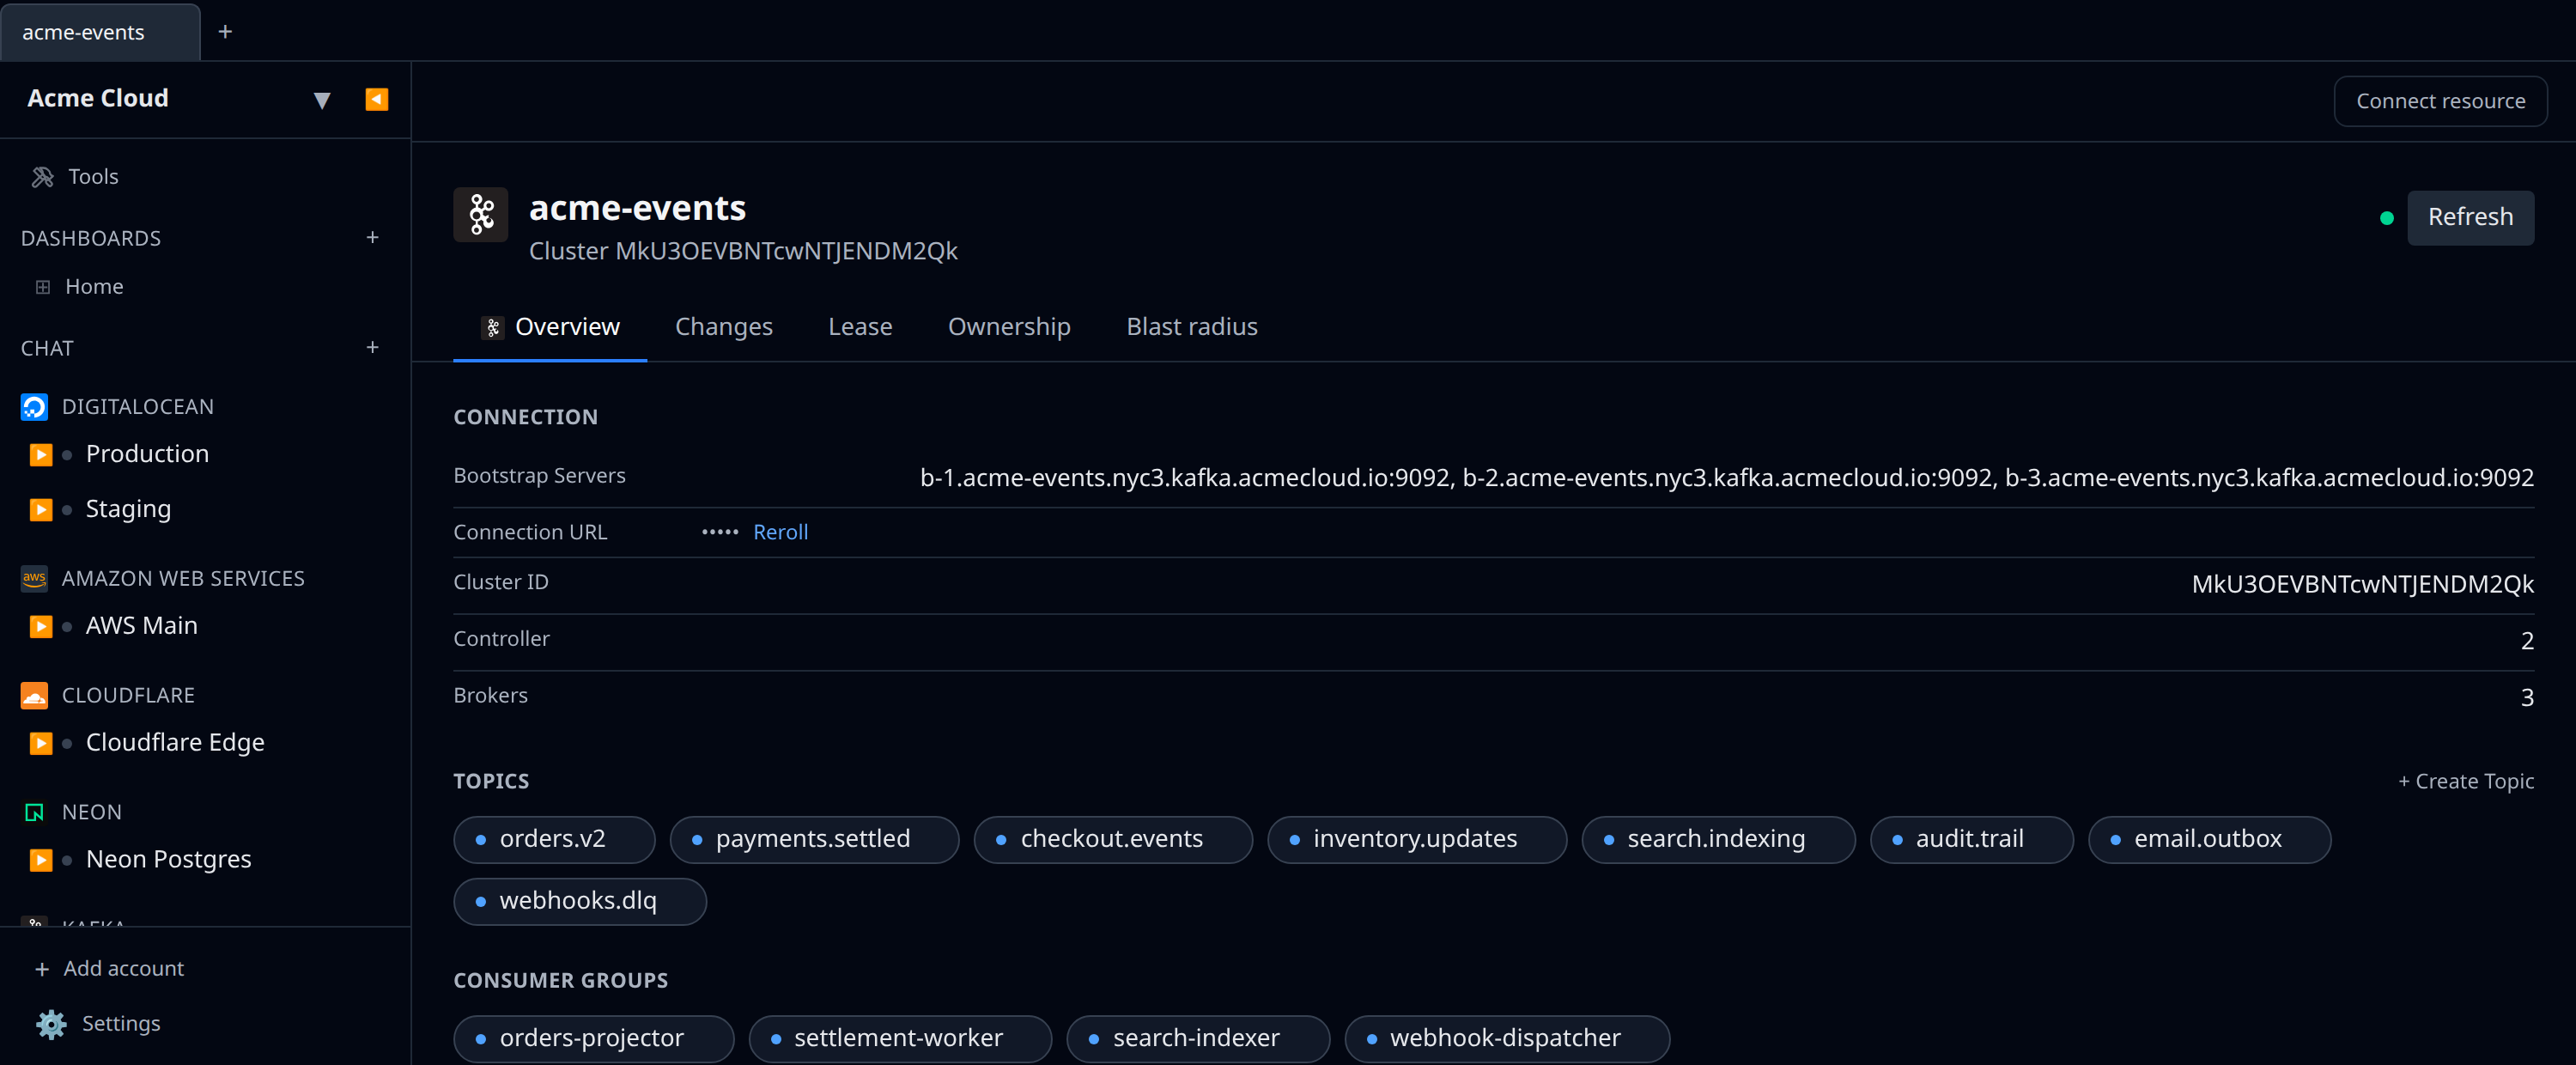Select the Staging account

(128, 509)
